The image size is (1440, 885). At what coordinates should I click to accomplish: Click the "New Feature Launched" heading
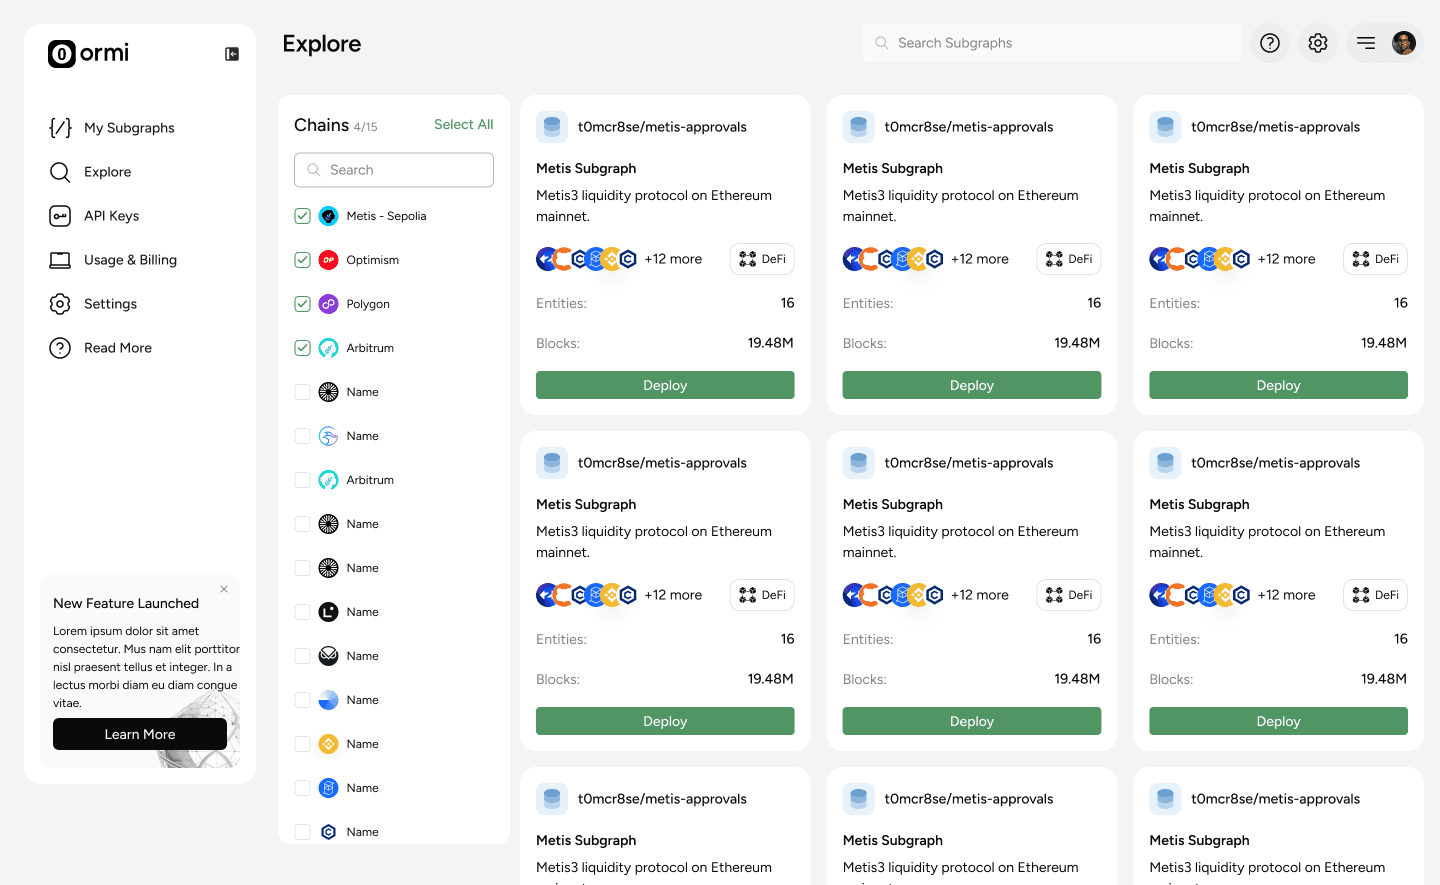tap(126, 603)
